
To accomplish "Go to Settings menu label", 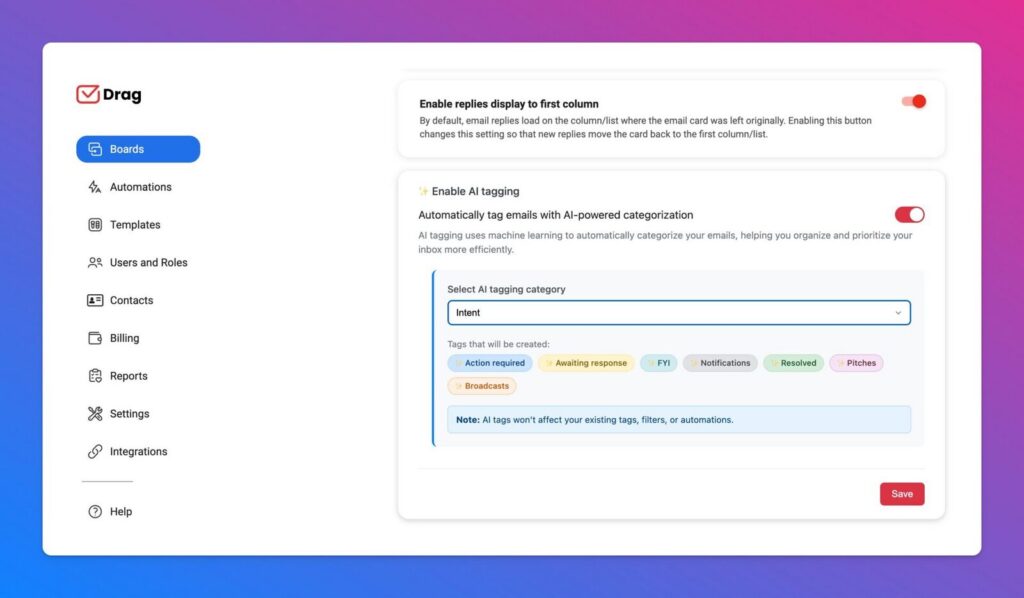I will click(129, 414).
